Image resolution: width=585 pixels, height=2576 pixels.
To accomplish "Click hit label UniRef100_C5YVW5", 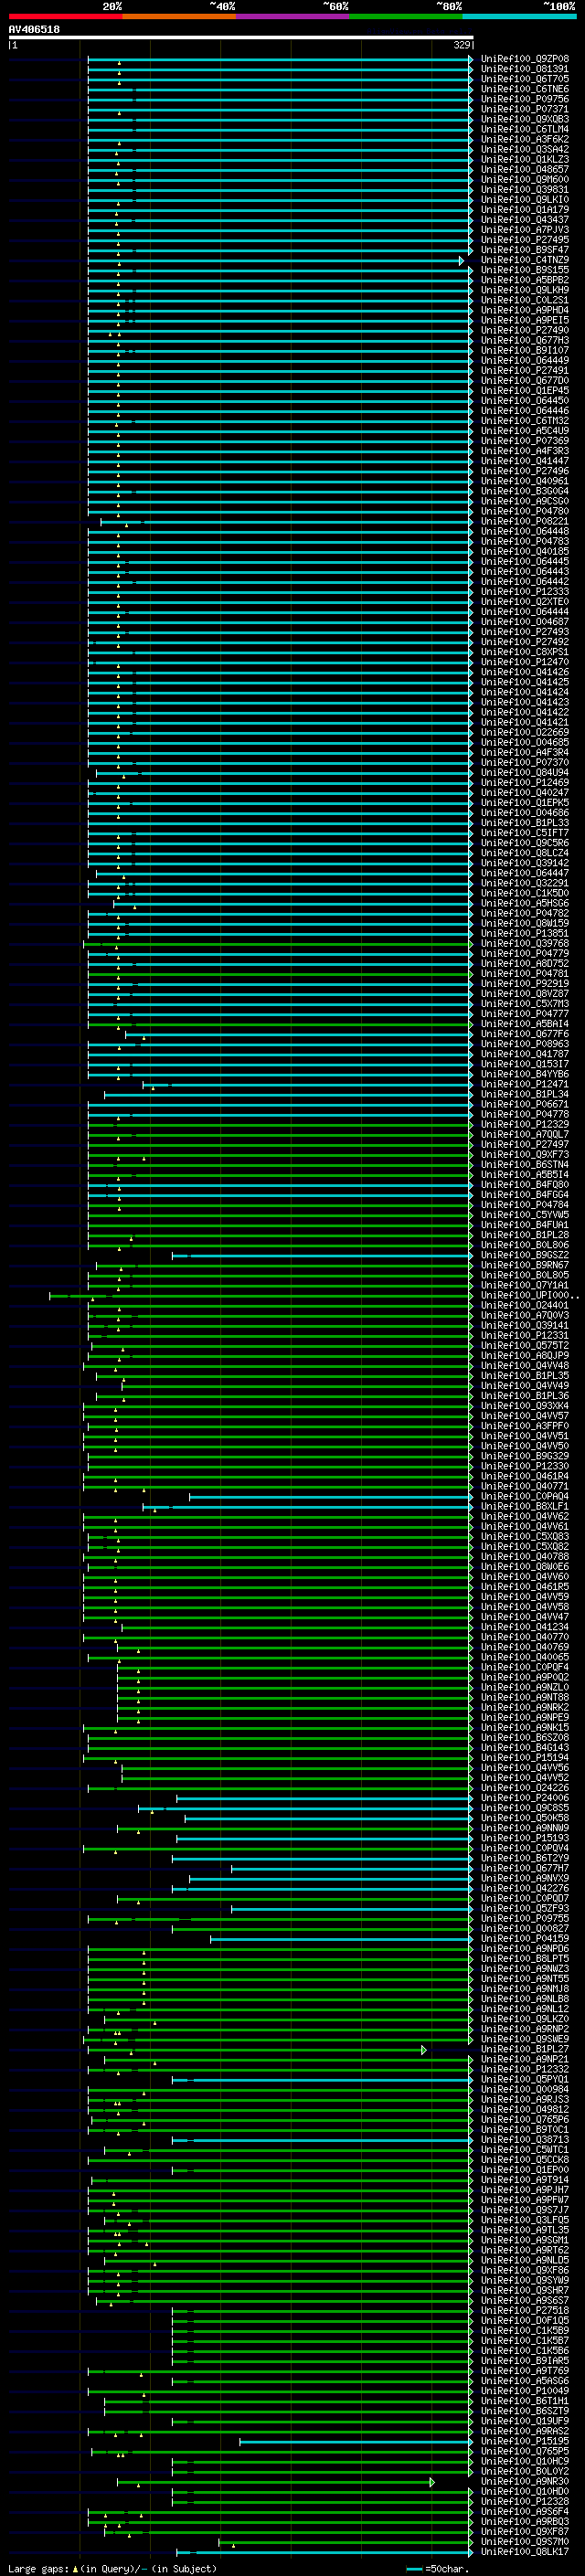I will (525, 1215).
